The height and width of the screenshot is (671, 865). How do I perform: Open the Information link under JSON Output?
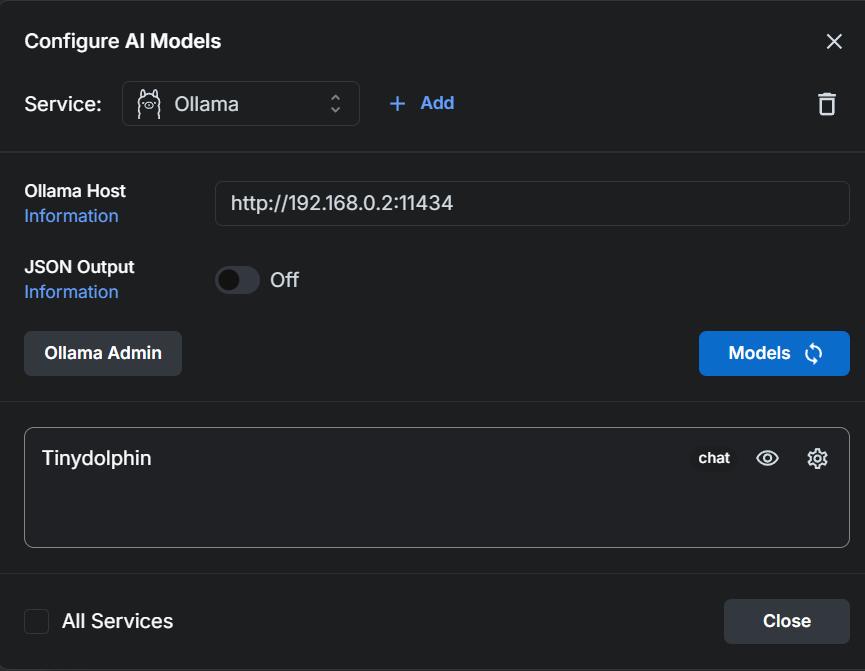tap(71, 292)
